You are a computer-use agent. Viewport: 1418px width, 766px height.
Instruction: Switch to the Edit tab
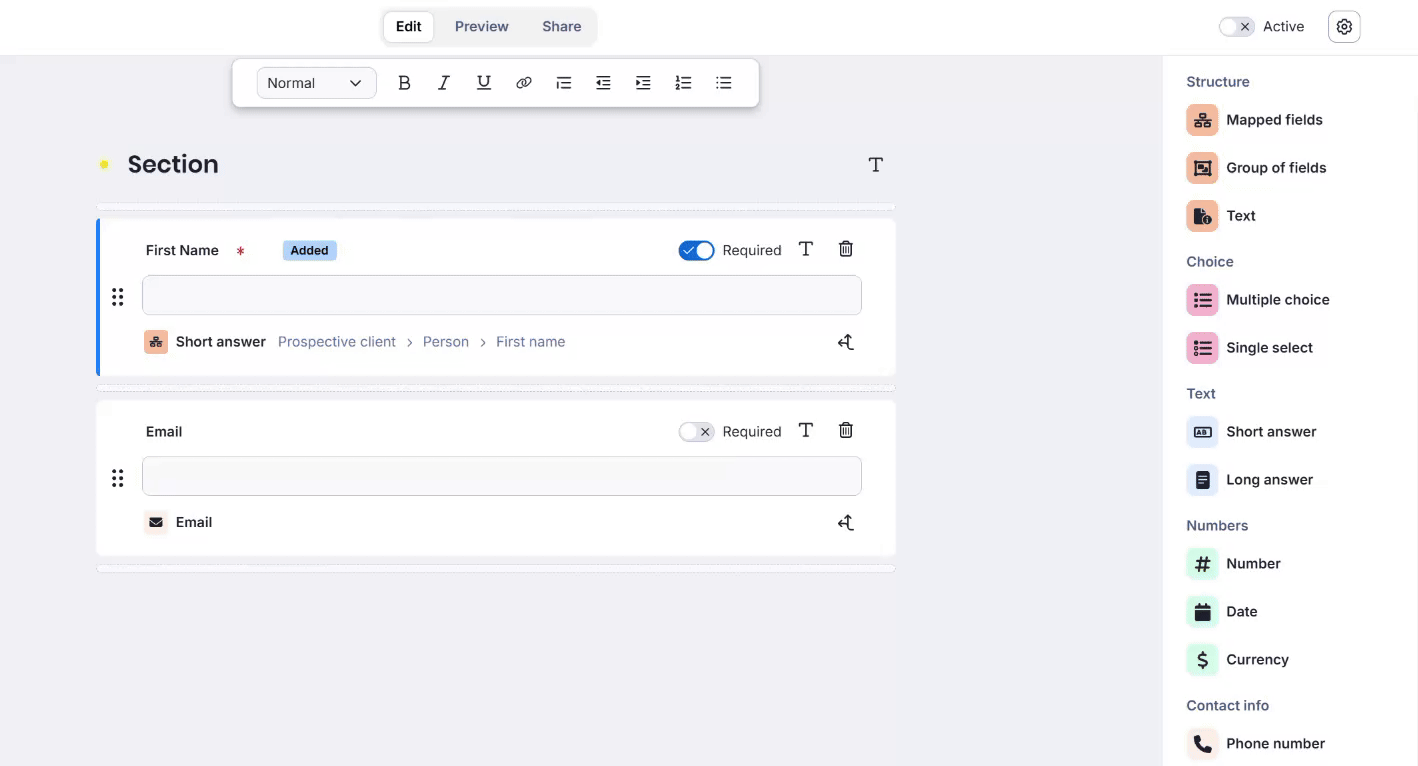point(409,27)
